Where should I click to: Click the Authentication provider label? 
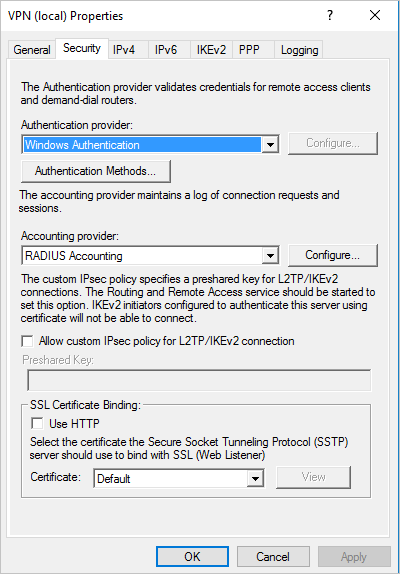pos(77,125)
